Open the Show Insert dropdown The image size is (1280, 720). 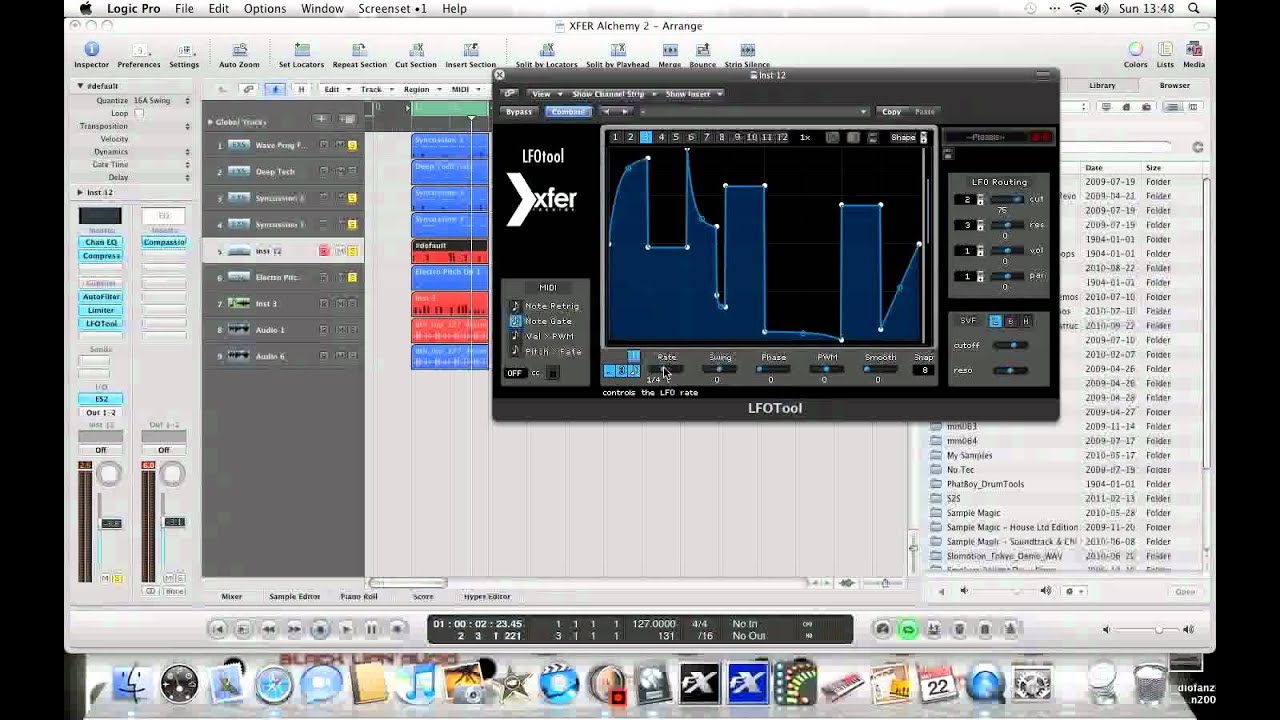tap(693, 93)
